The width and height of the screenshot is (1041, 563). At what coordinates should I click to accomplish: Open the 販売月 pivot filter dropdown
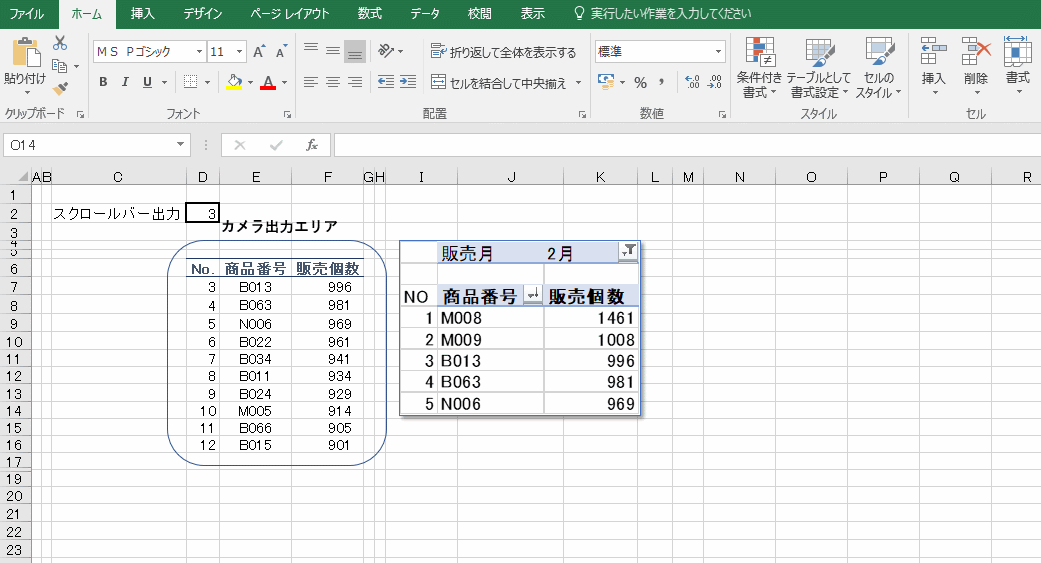pyautogui.click(x=627, y=252)
